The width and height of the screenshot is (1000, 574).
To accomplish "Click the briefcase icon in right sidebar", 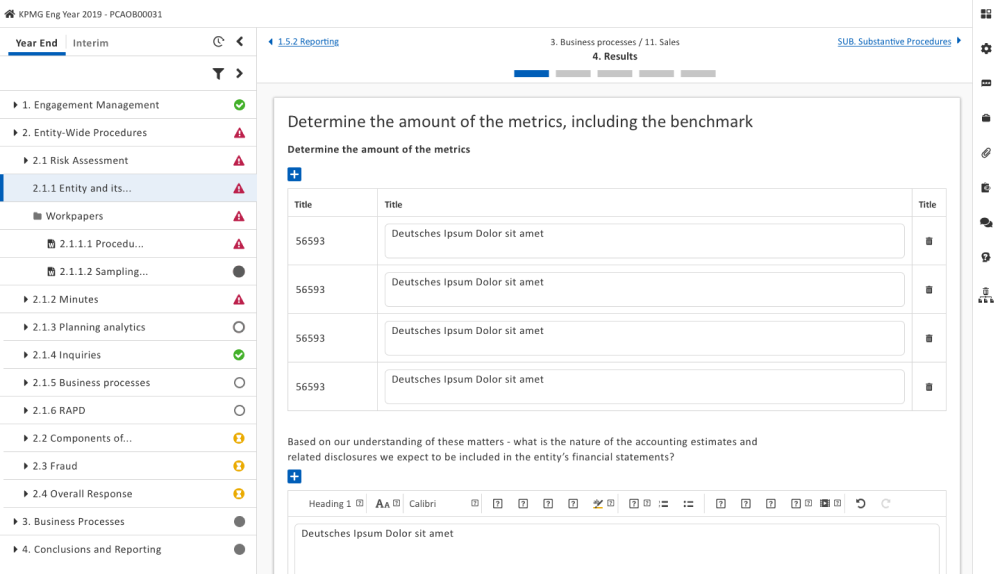I will pos(986,118).
